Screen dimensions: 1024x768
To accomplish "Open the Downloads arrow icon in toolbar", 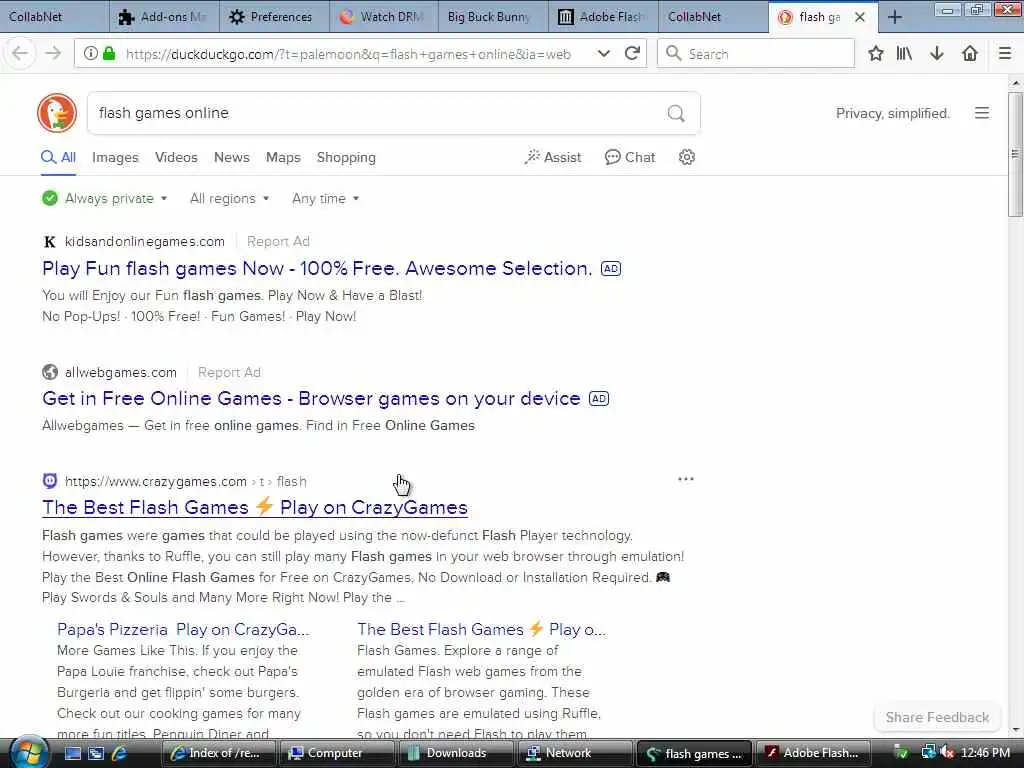I will tap(936, 54).
